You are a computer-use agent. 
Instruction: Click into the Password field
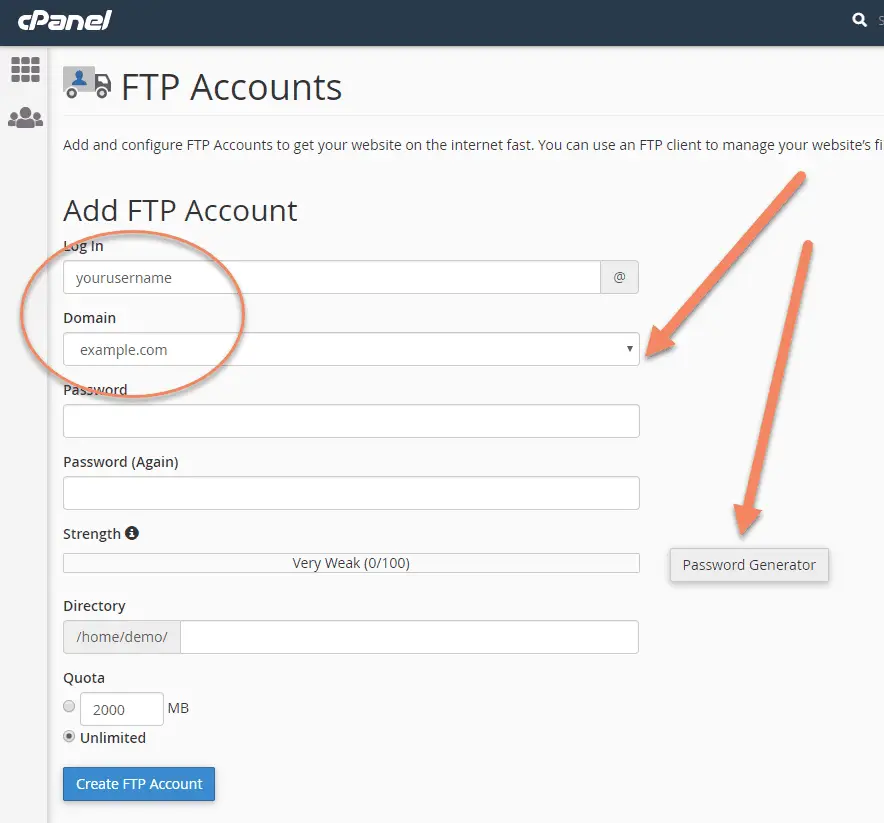pos(351,421)
